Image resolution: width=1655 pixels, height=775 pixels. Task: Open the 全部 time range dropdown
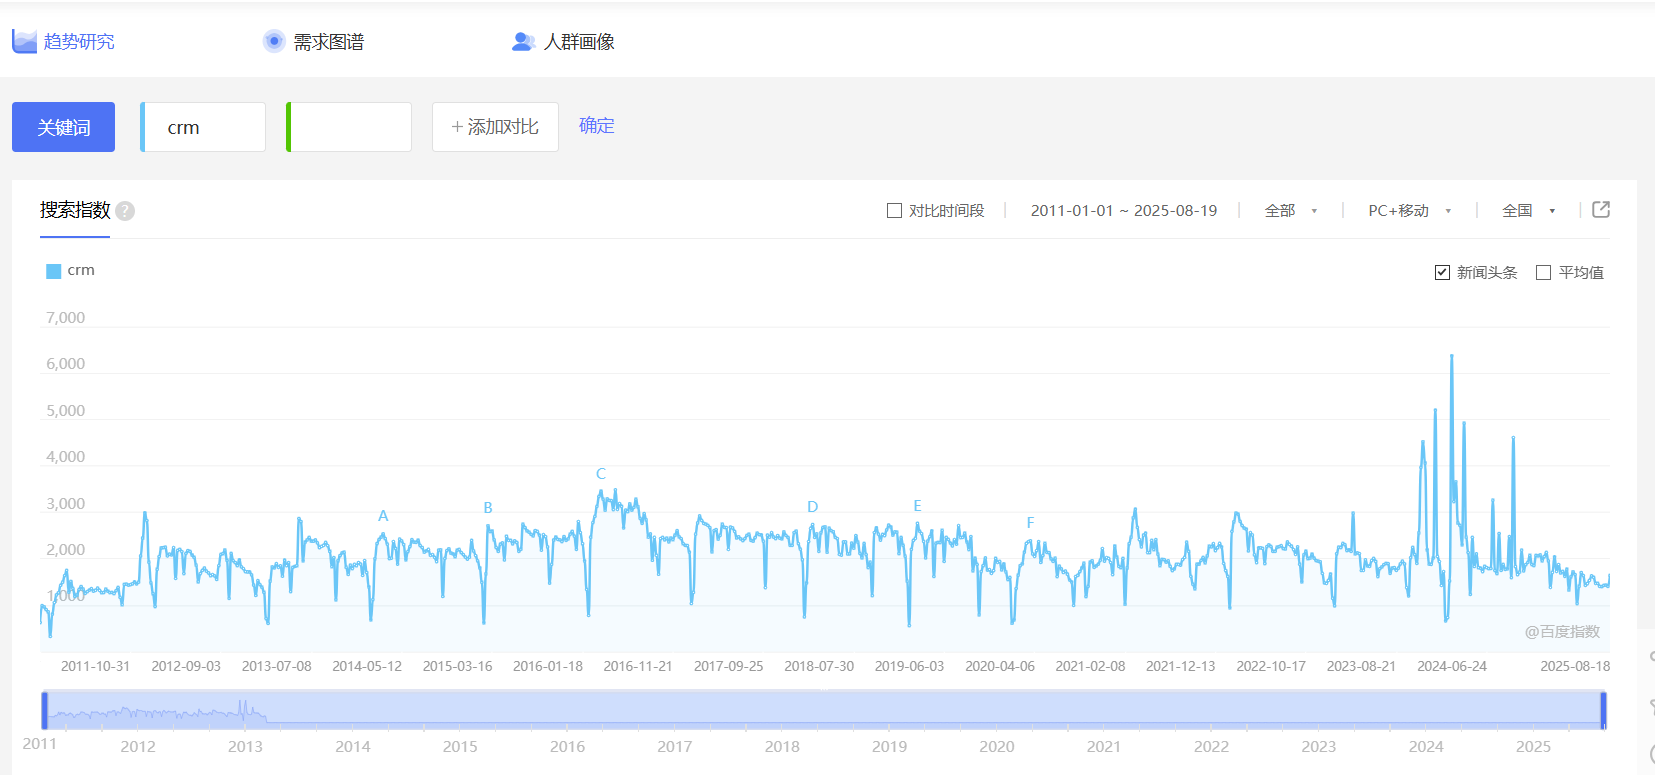tap(1290, 211)
